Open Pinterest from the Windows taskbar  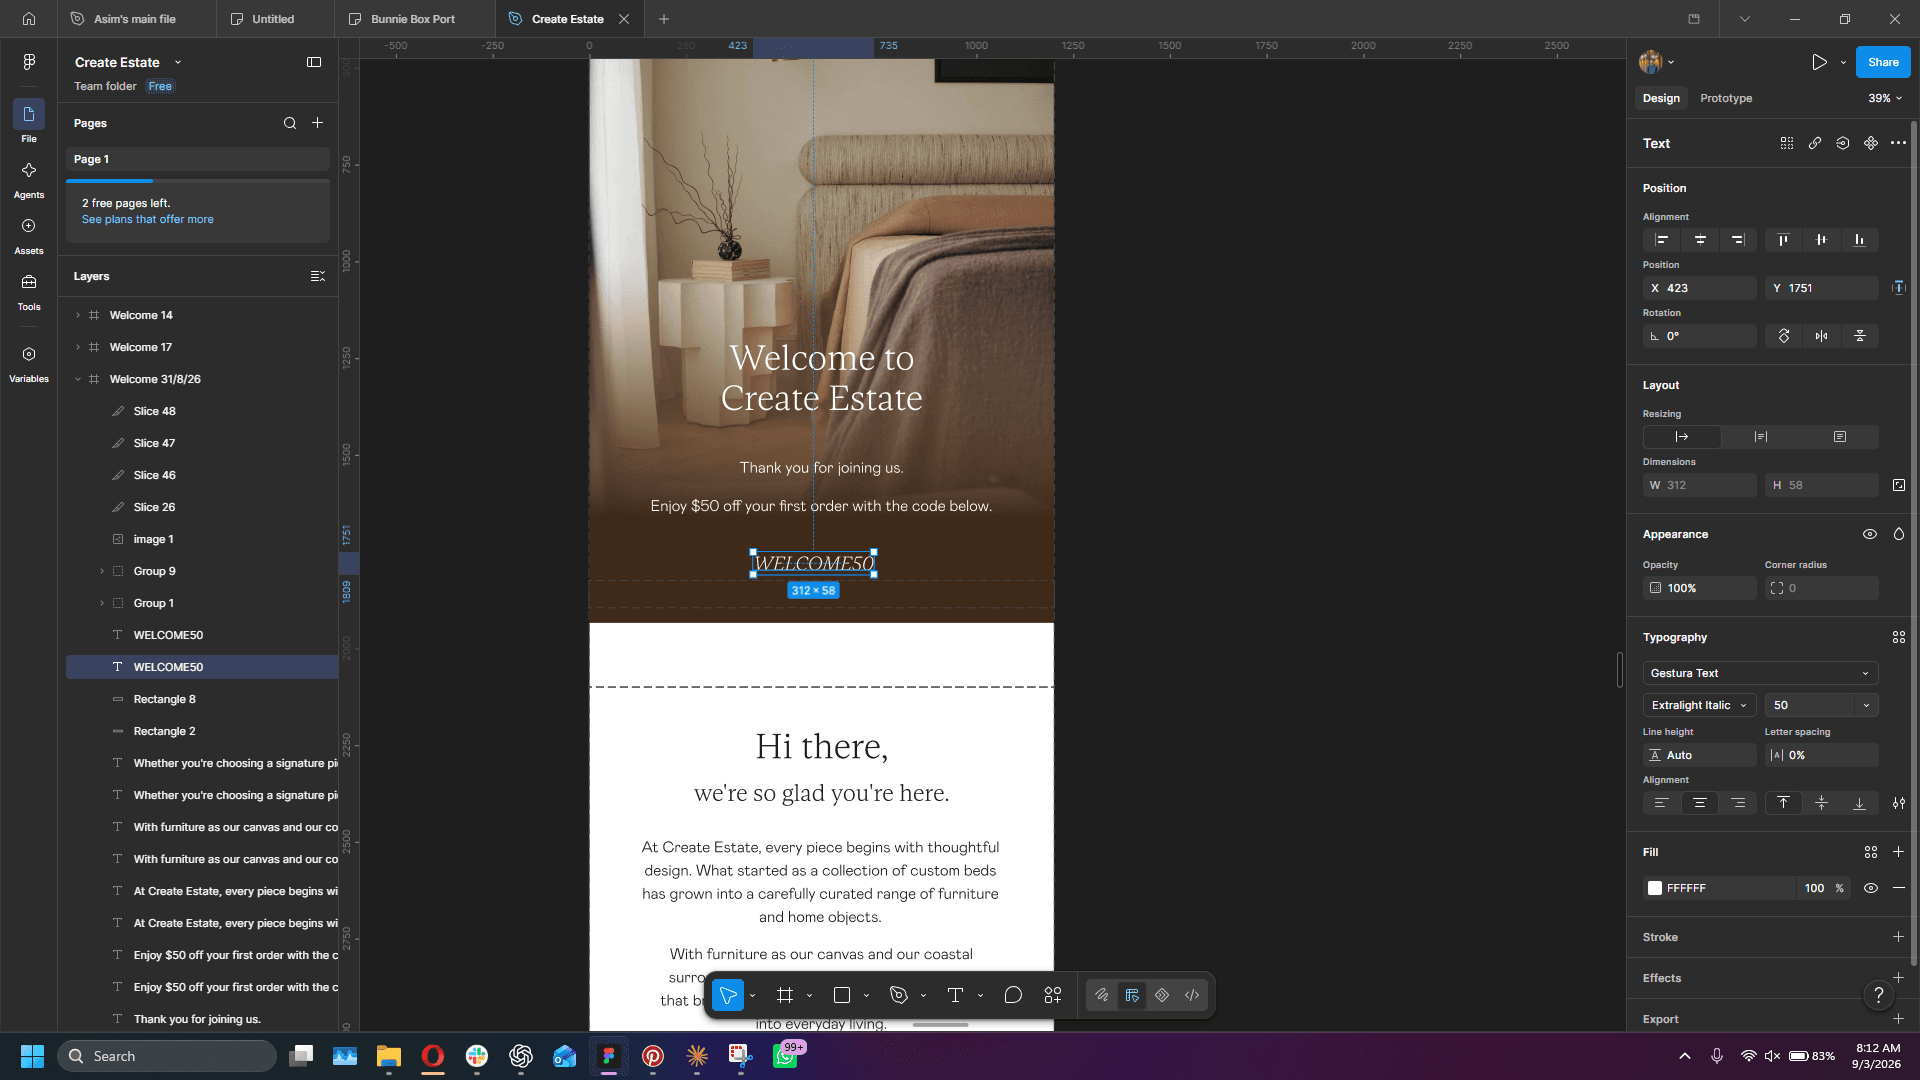point(653,1056)
